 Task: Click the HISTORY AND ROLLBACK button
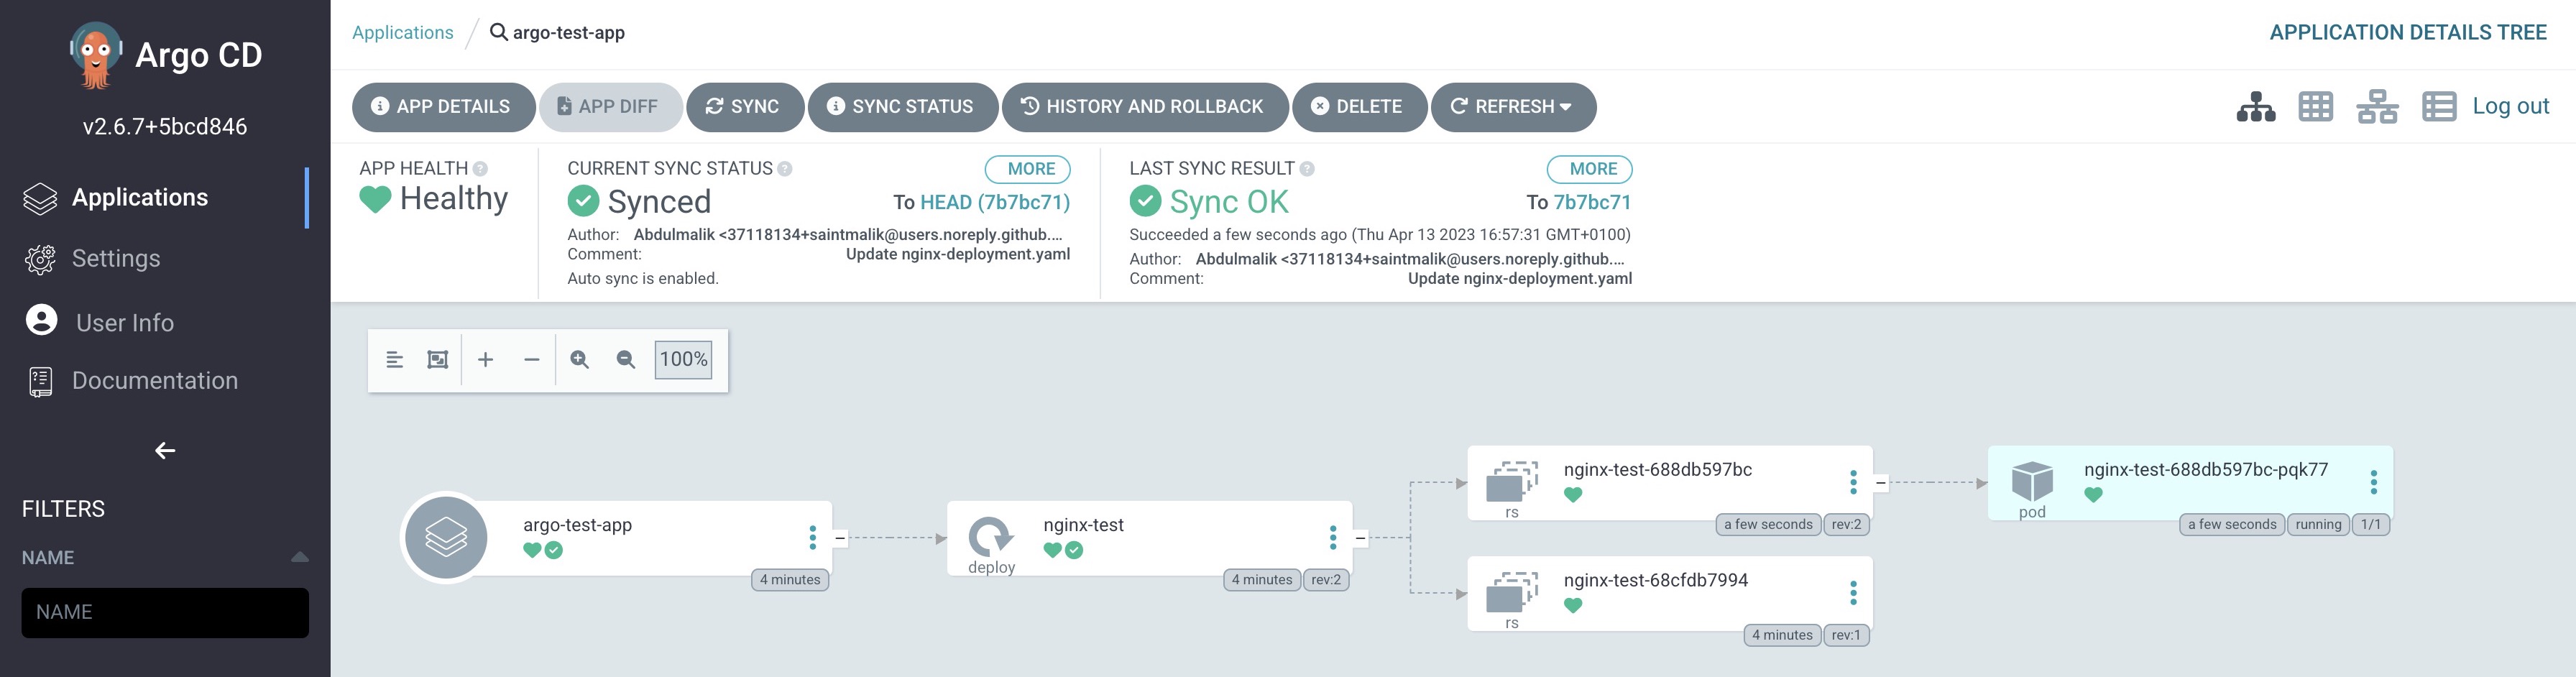(x=1145, y=107)
